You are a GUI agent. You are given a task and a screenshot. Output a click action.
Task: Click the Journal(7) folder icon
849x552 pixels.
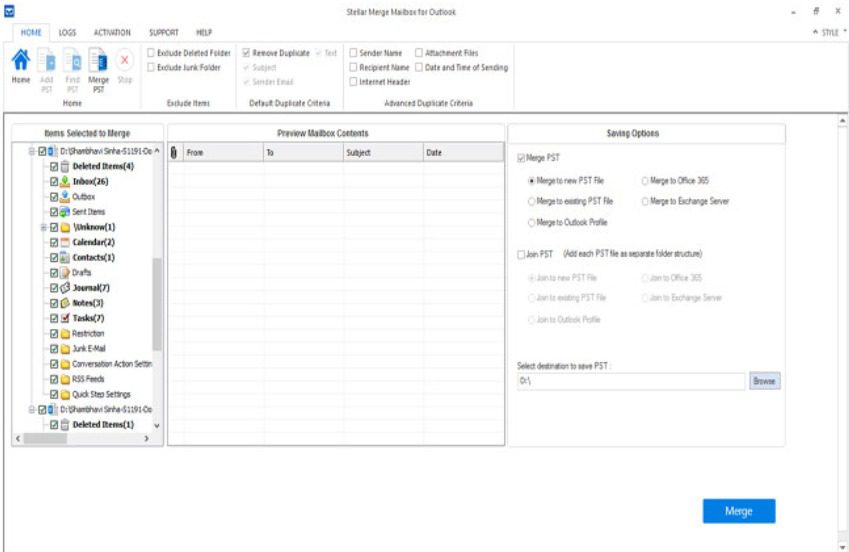pos(65,288)
